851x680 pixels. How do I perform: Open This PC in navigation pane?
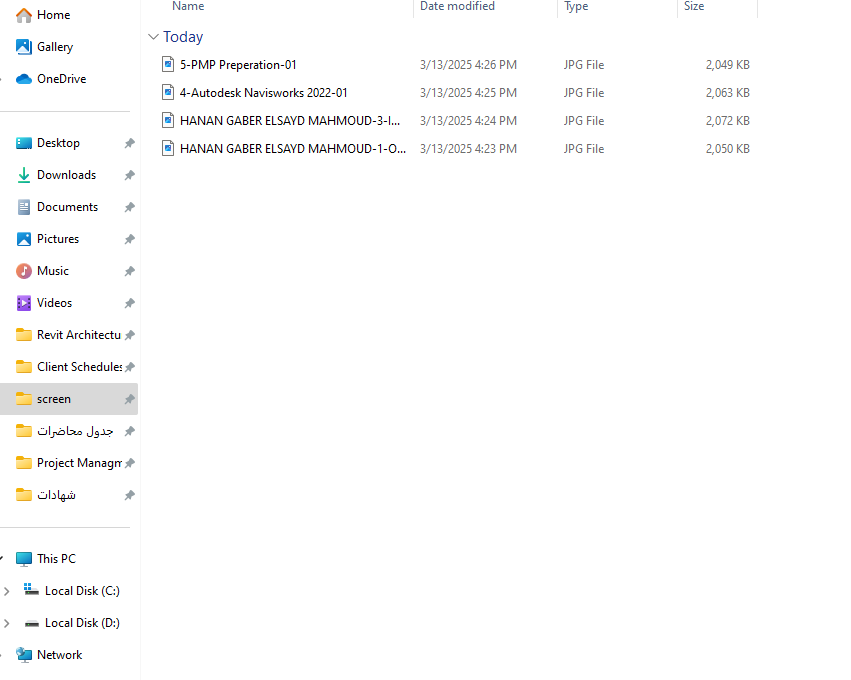click(56, 559)
